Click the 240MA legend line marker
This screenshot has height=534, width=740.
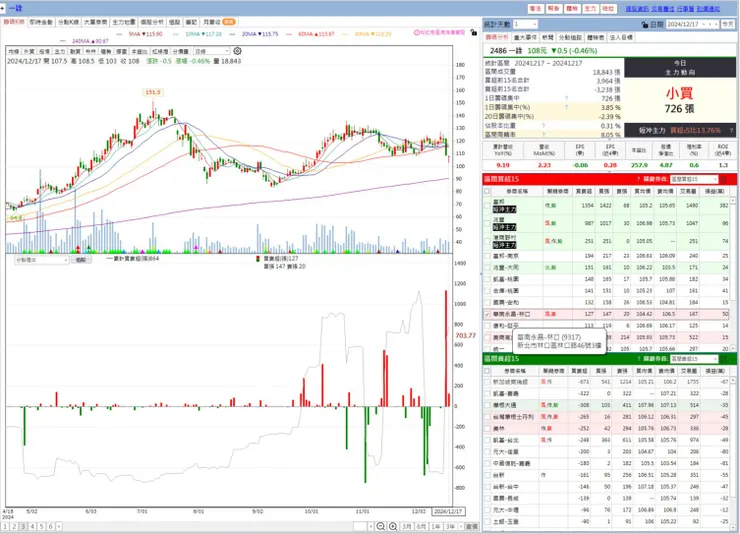point(63,41)
